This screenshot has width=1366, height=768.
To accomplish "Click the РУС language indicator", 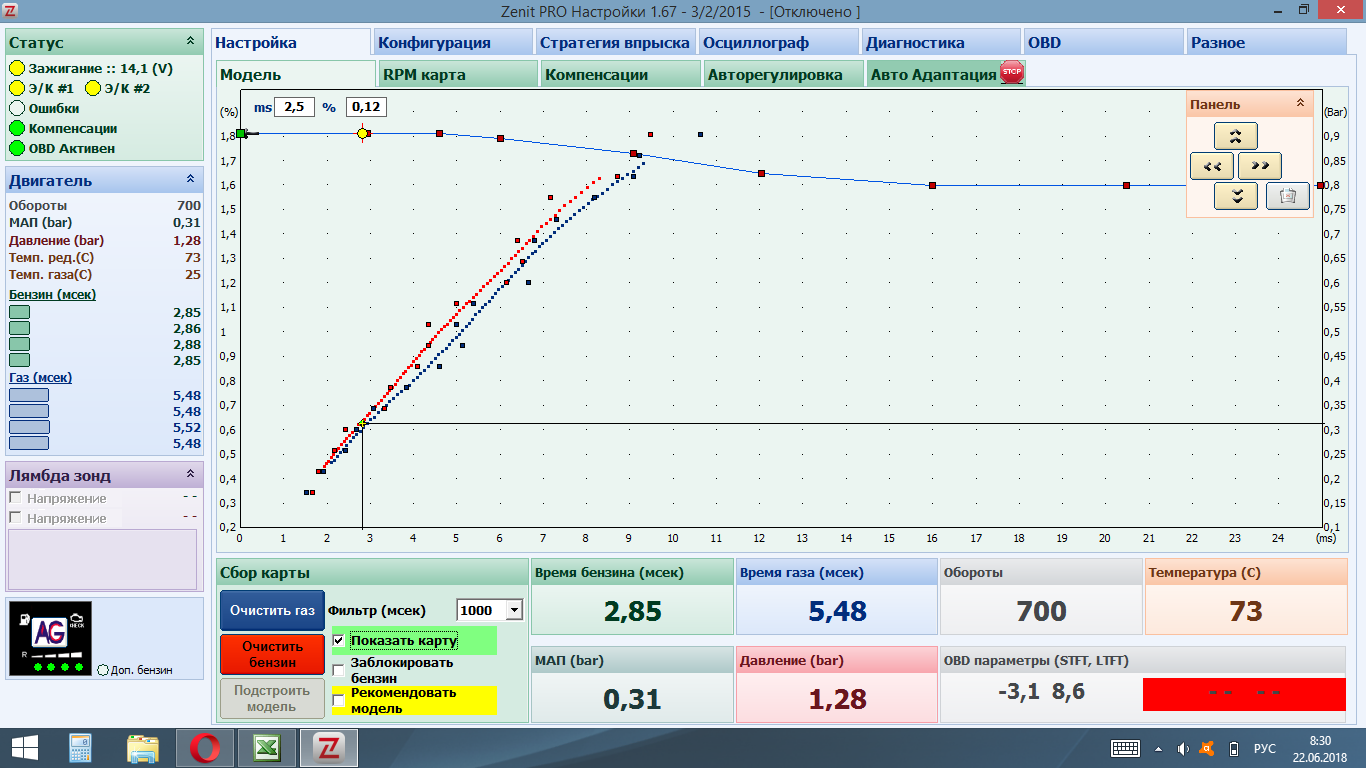I will pyautogui.click(x=1265, y=748).
